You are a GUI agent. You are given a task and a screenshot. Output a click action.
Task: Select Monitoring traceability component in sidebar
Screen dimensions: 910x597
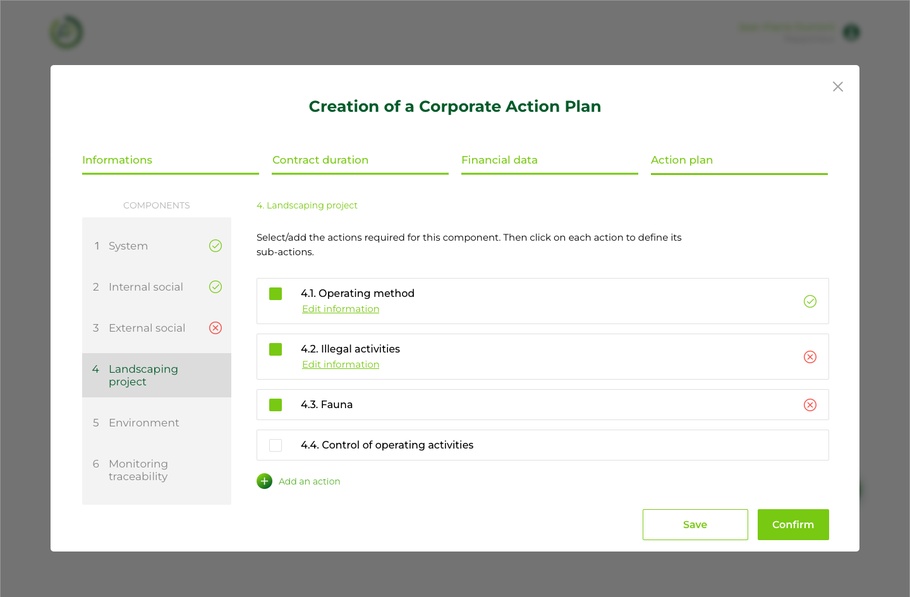138,470
